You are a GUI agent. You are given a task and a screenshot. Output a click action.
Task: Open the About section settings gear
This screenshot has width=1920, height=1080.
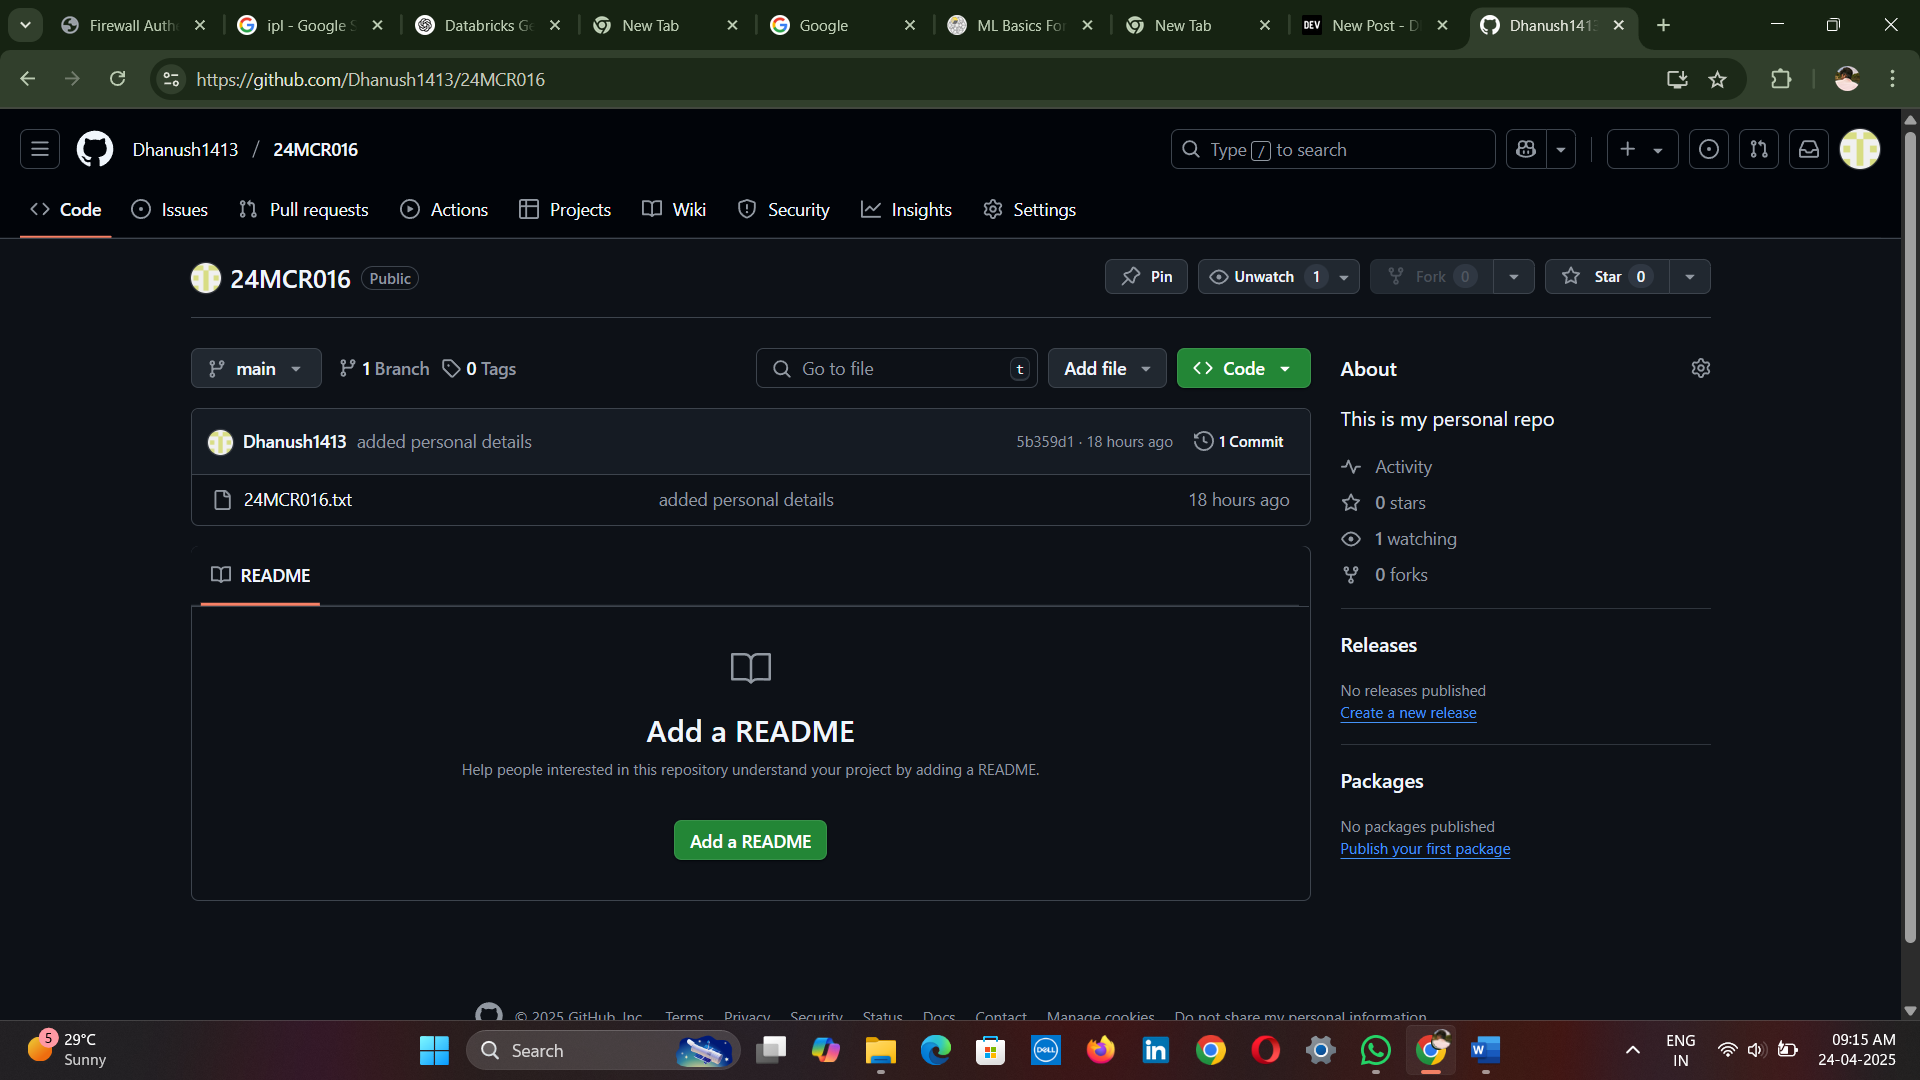pyautogui.click(x=1700, y=368)
